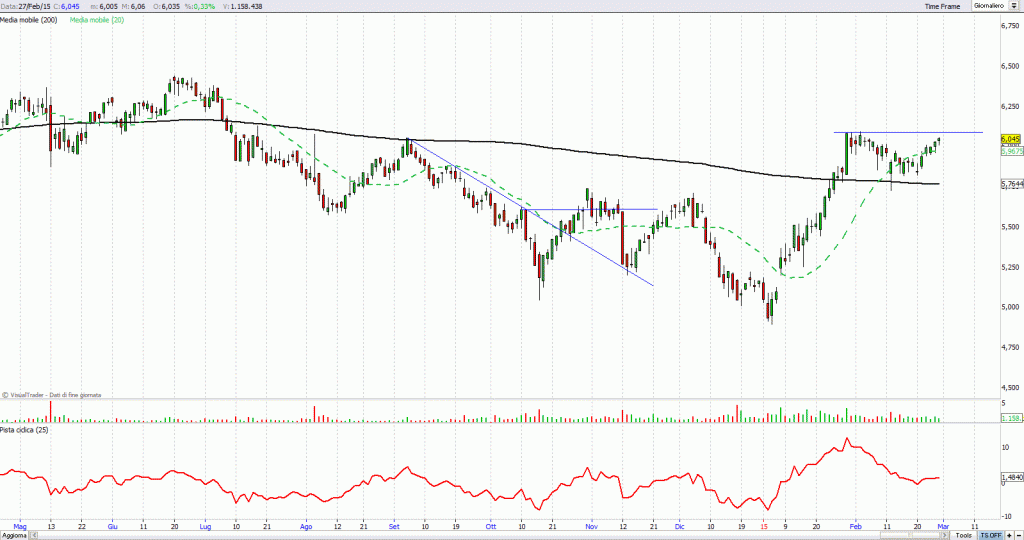Click the Aggiorna refresh button

tap(16, 535)
